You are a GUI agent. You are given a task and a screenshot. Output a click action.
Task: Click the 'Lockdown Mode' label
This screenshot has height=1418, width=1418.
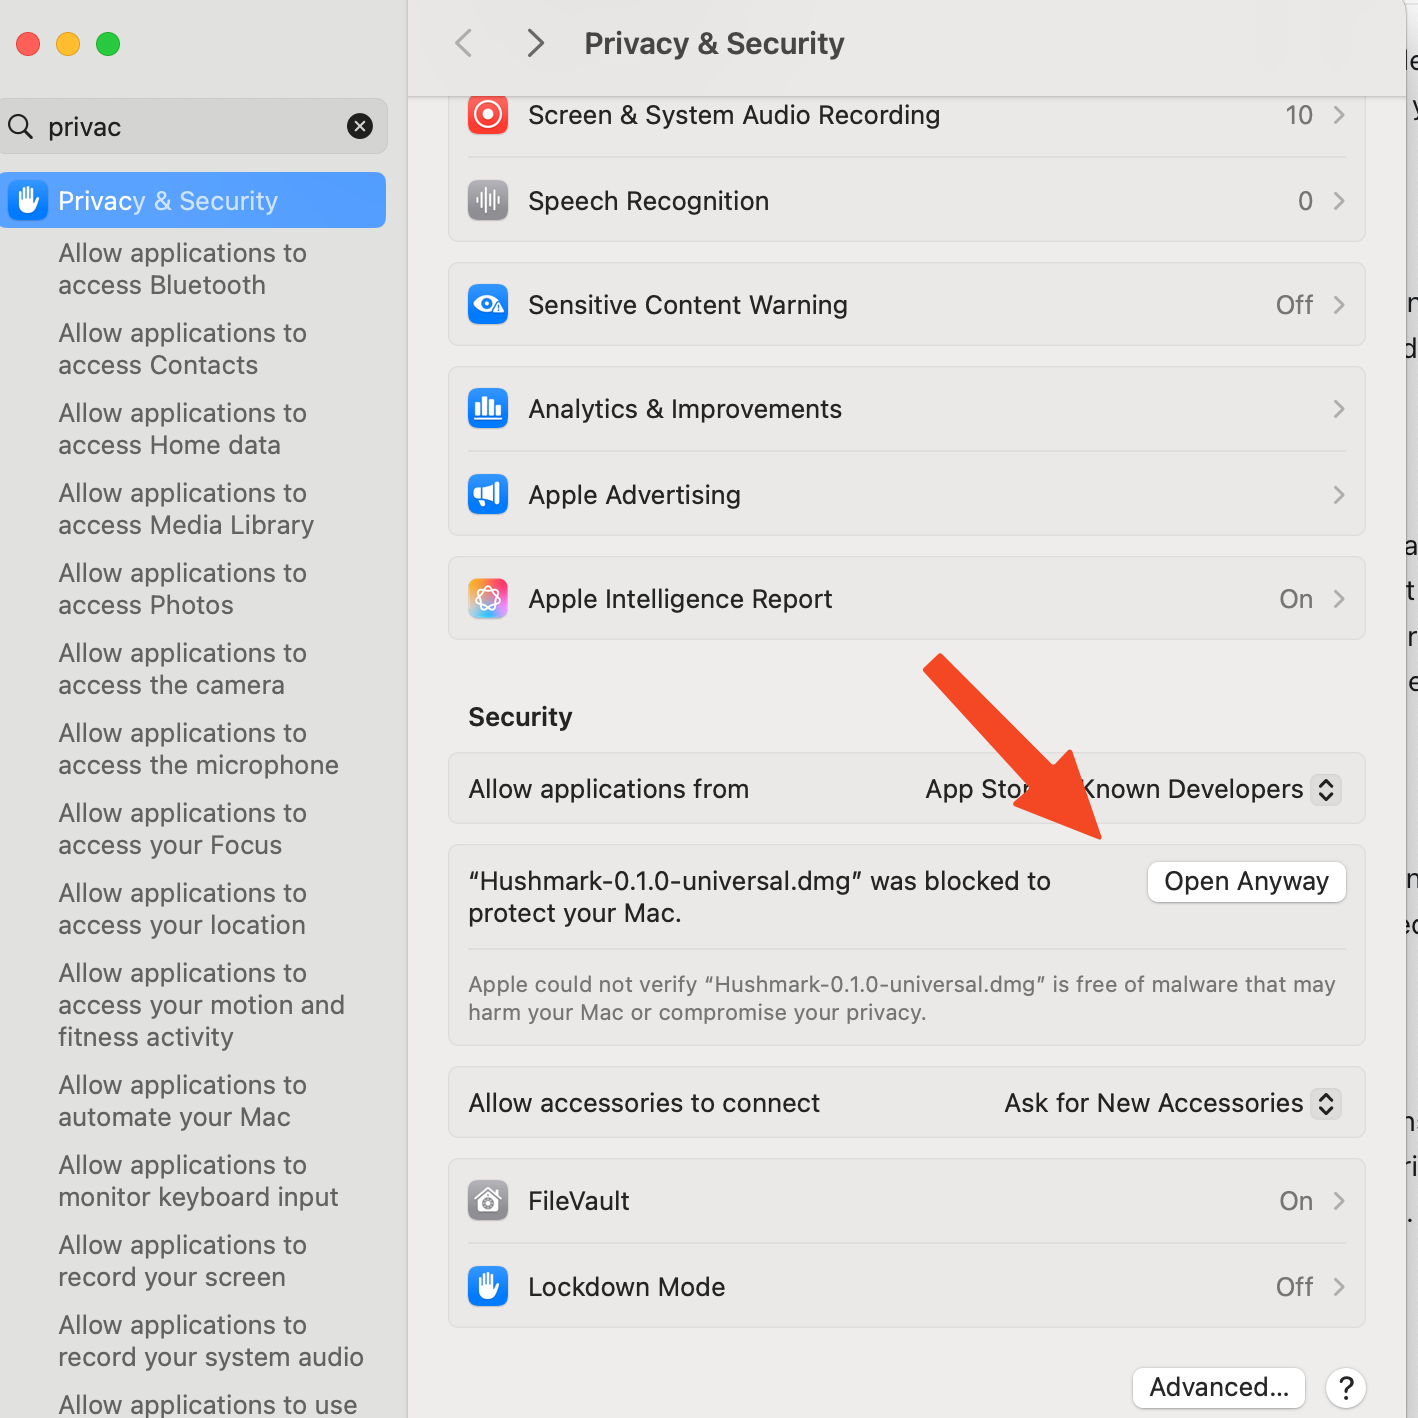click(x=626, y=1287)
